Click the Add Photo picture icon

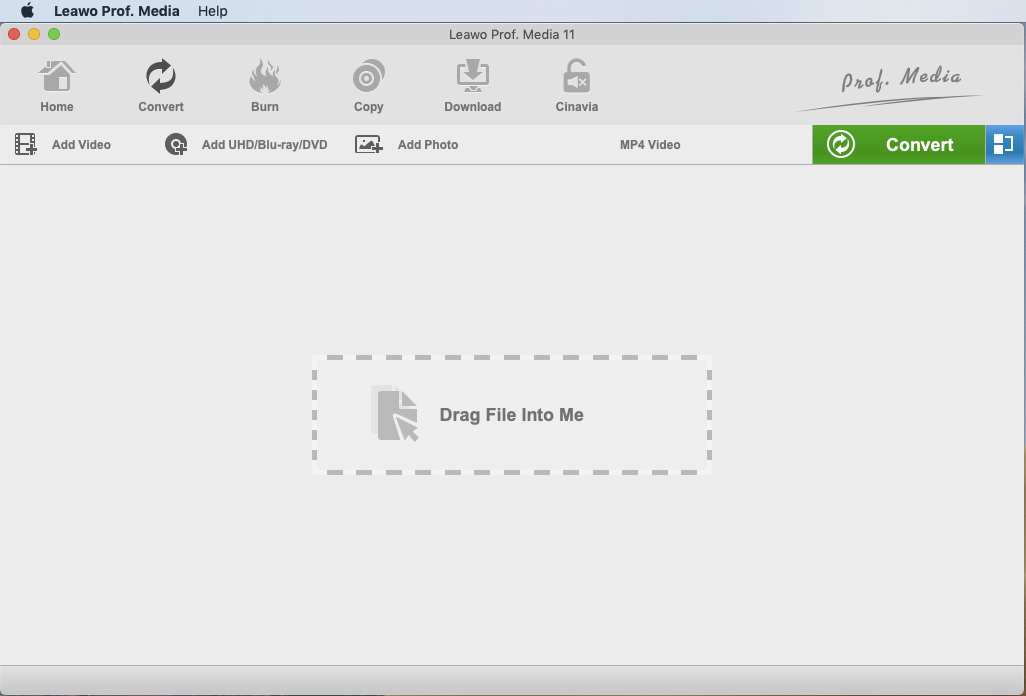click(x=368, y=145)
